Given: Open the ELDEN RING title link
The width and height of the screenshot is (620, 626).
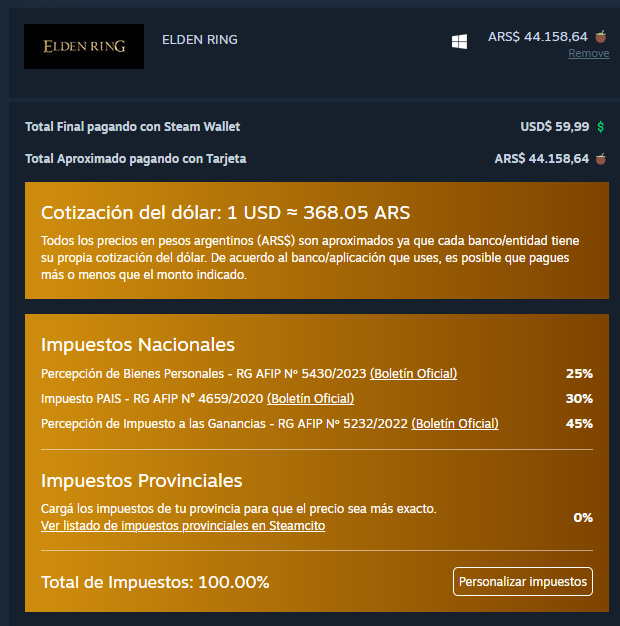Looking at the screenshot, I should 200,40.
